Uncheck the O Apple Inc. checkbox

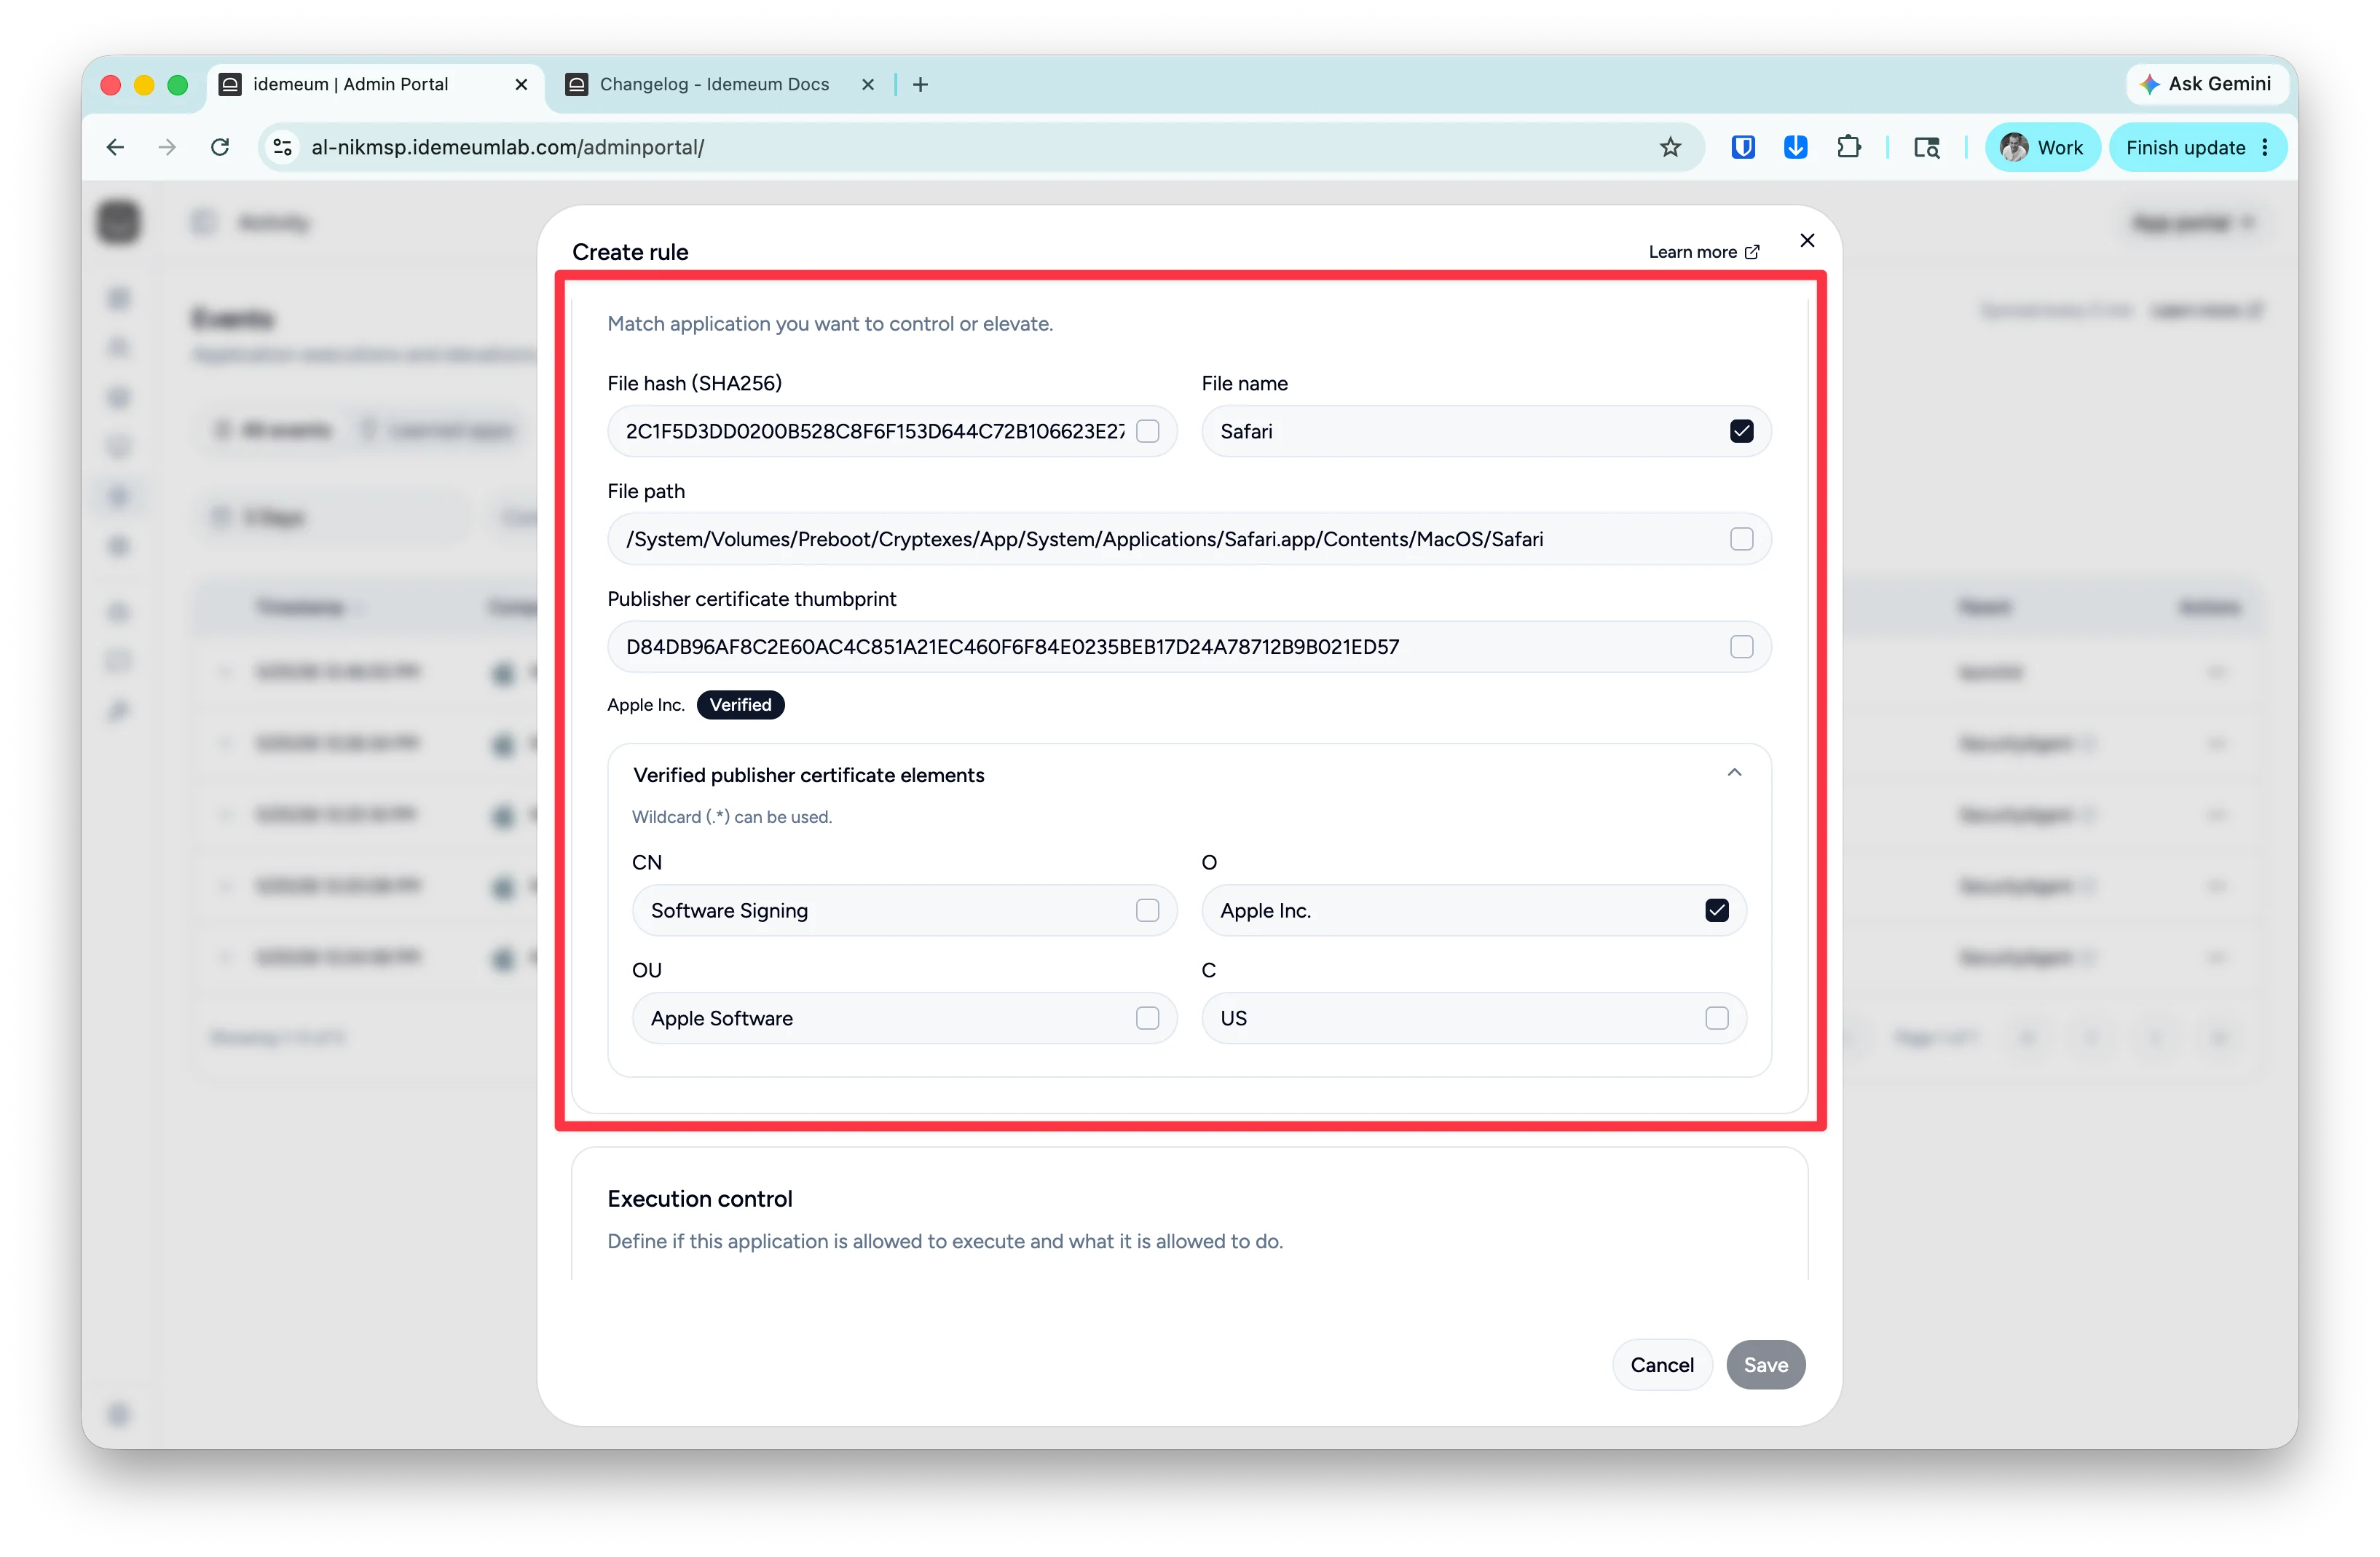[x=1717, y=910]
